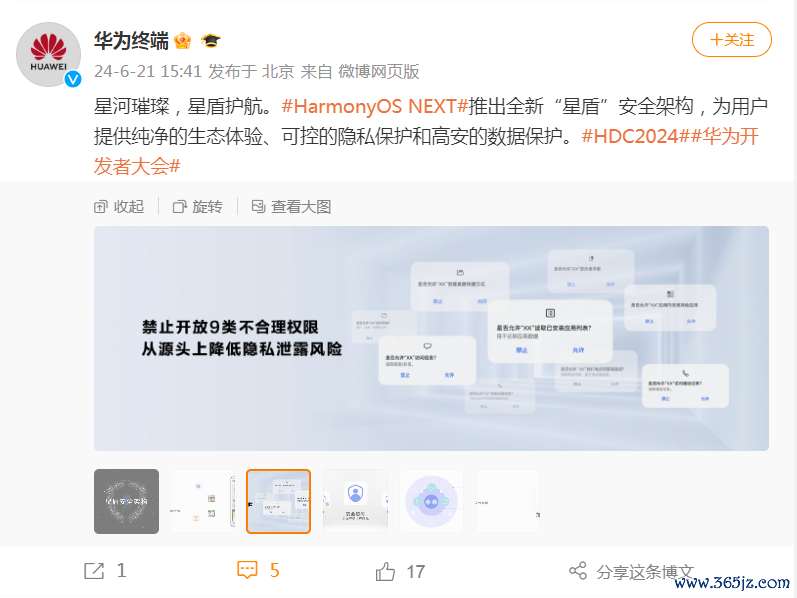The width and height of the screenshot is (797, 598).
Task: Click 分享这条博文 share icon
Action: tap(578, 571)
